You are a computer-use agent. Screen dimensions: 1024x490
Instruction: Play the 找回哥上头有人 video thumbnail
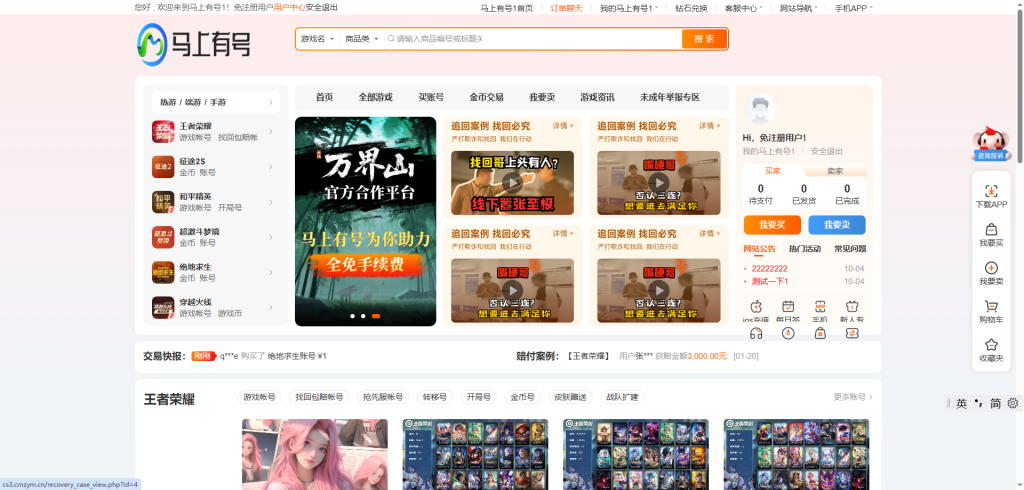pyautogui.click(x=512, y=182)
